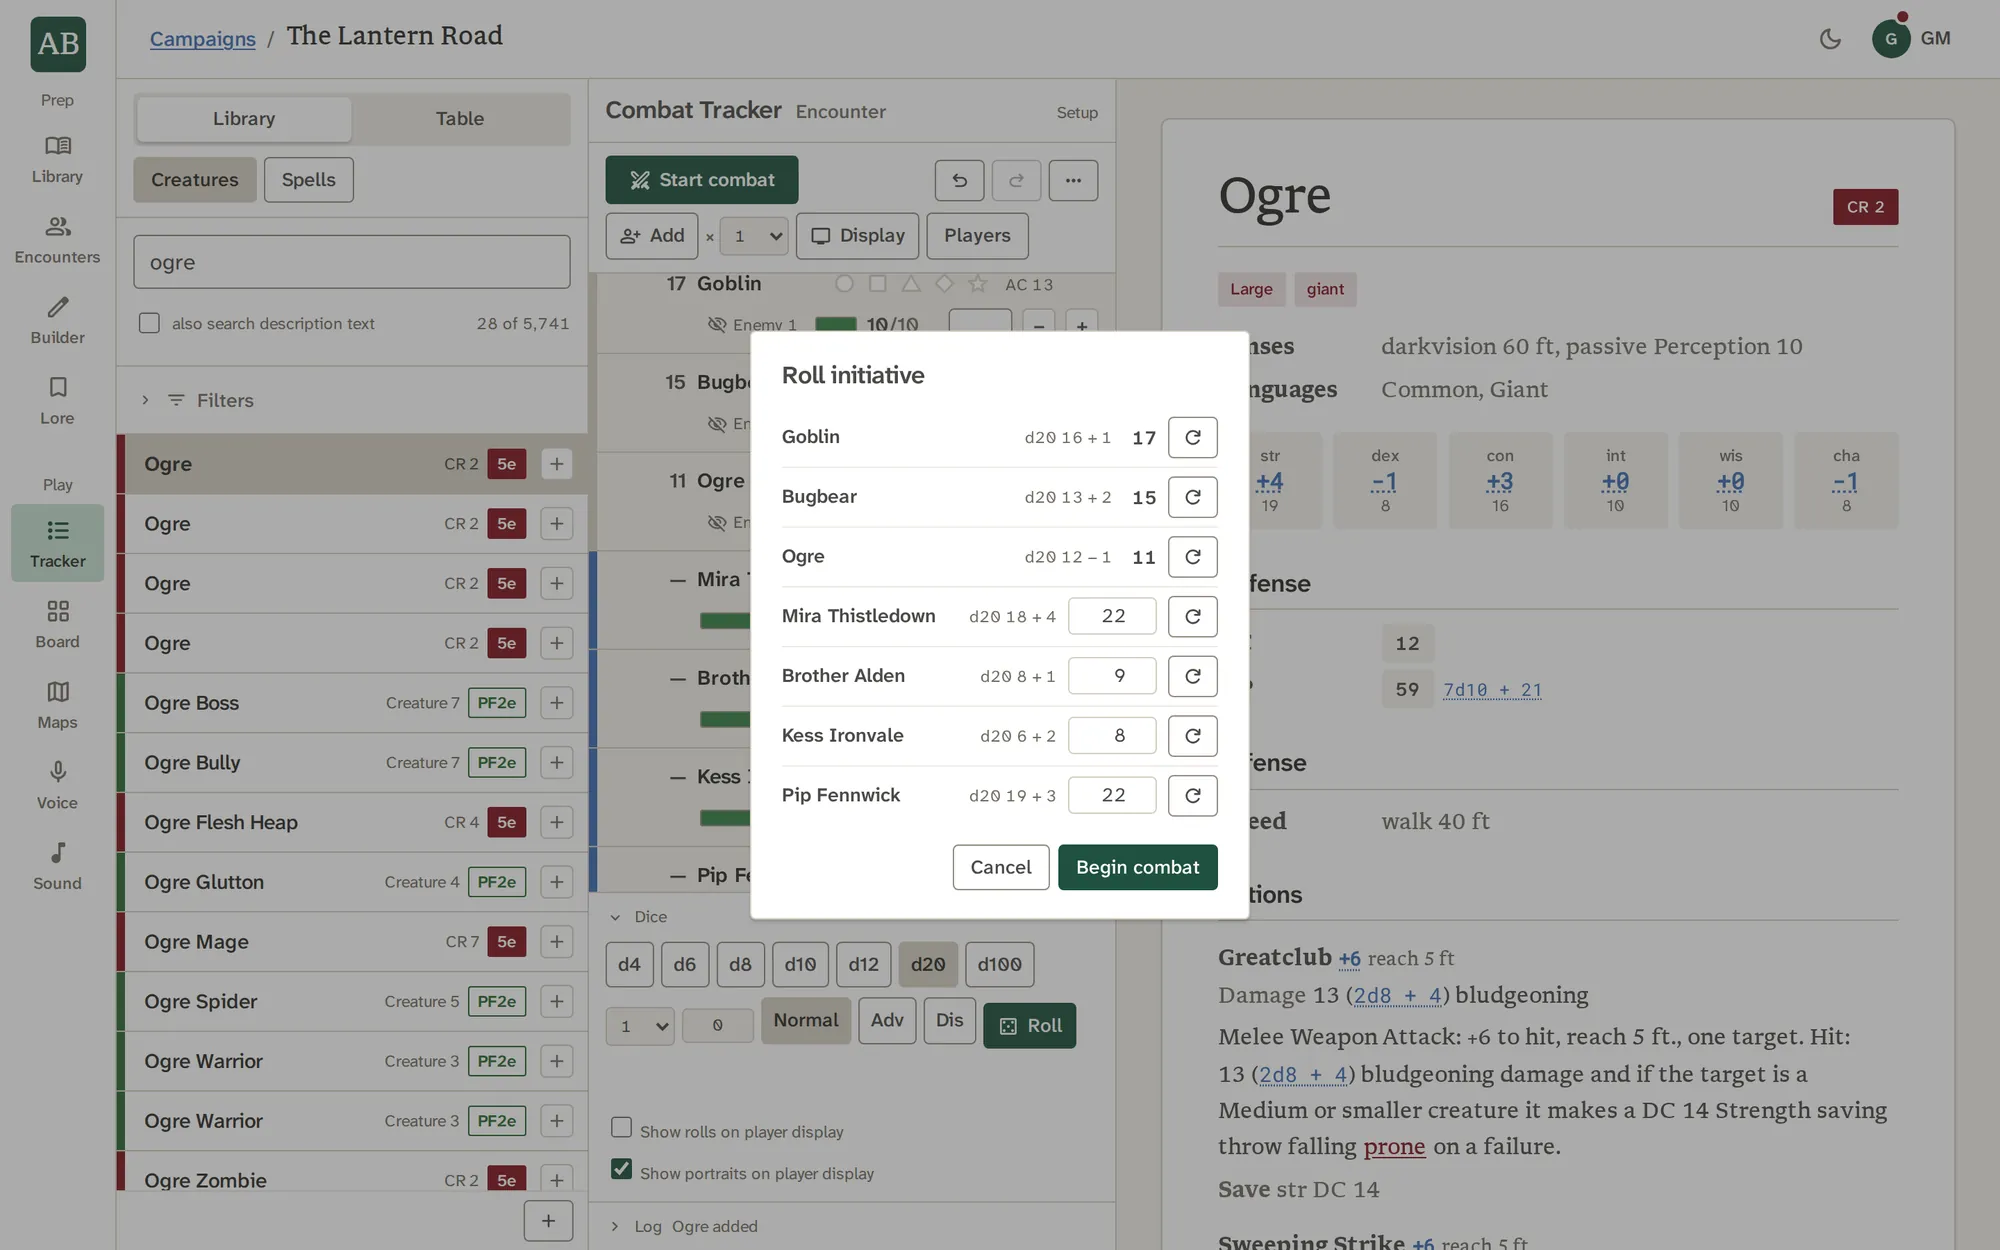Open the Sound sidebar section

point(57,866)
